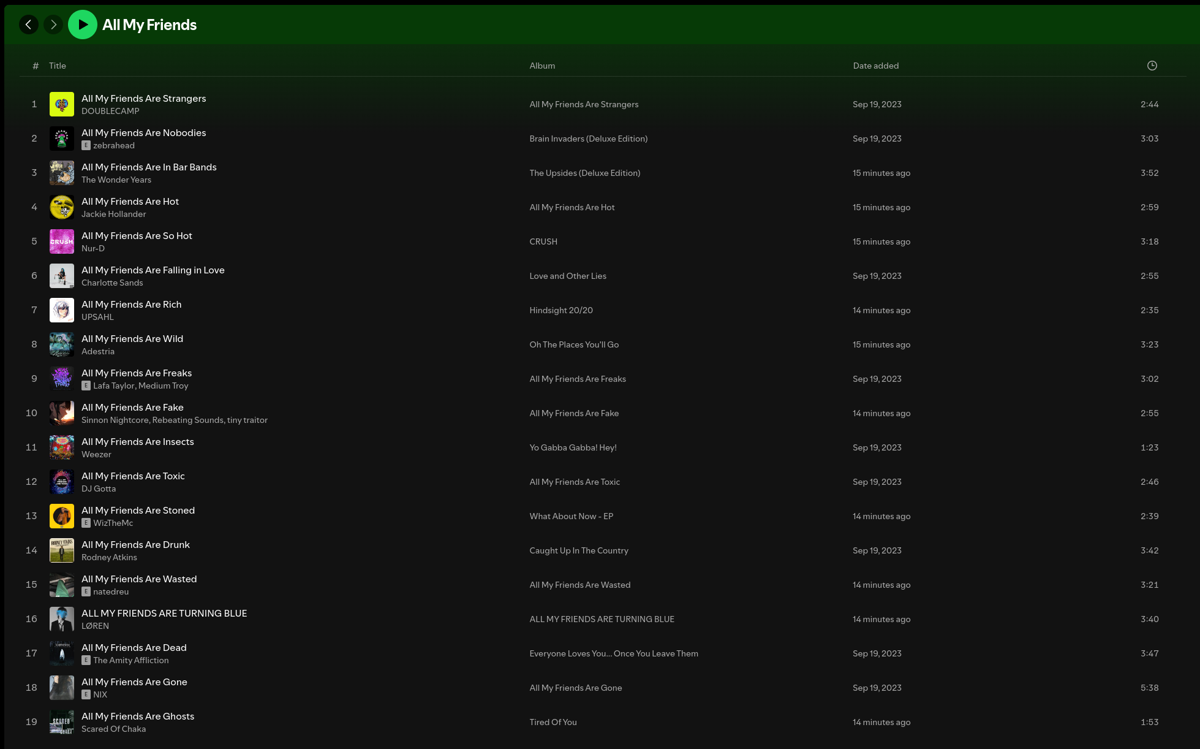Open album Caught Up In The Country
The image size is (1200, 749).
click(x=579, y=551)
